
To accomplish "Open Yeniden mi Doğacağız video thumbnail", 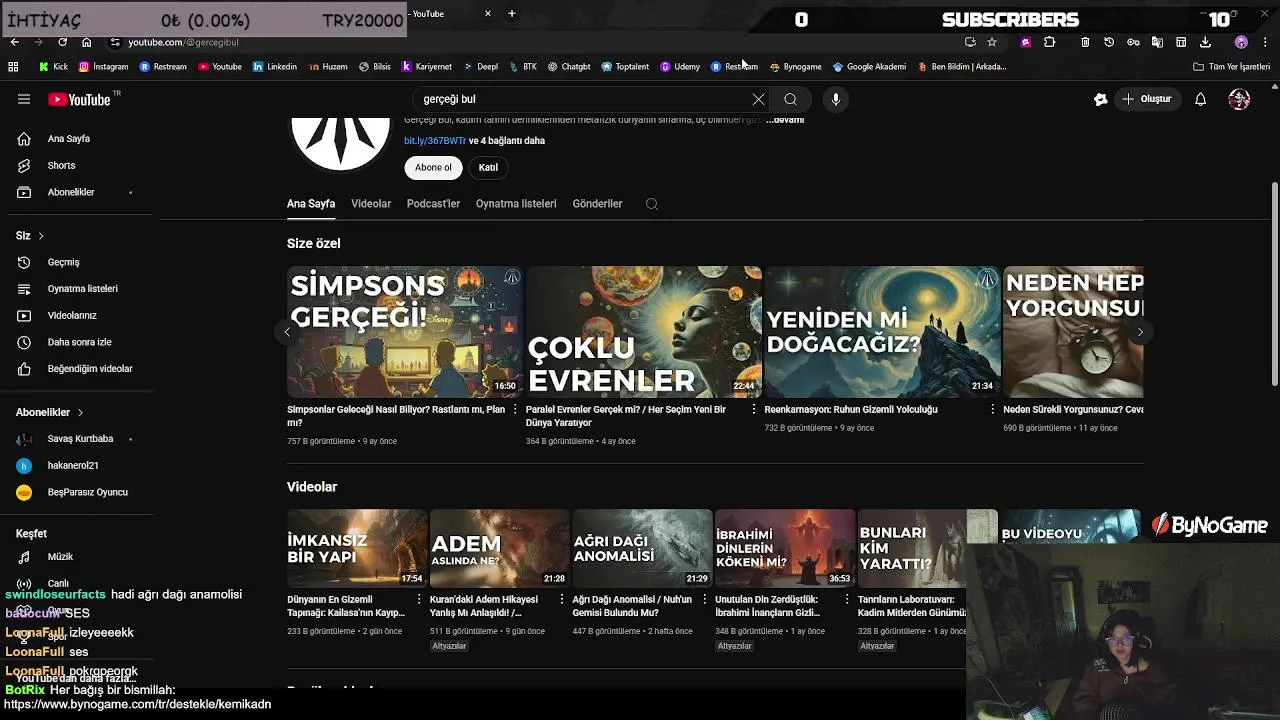I will [882, 332].
